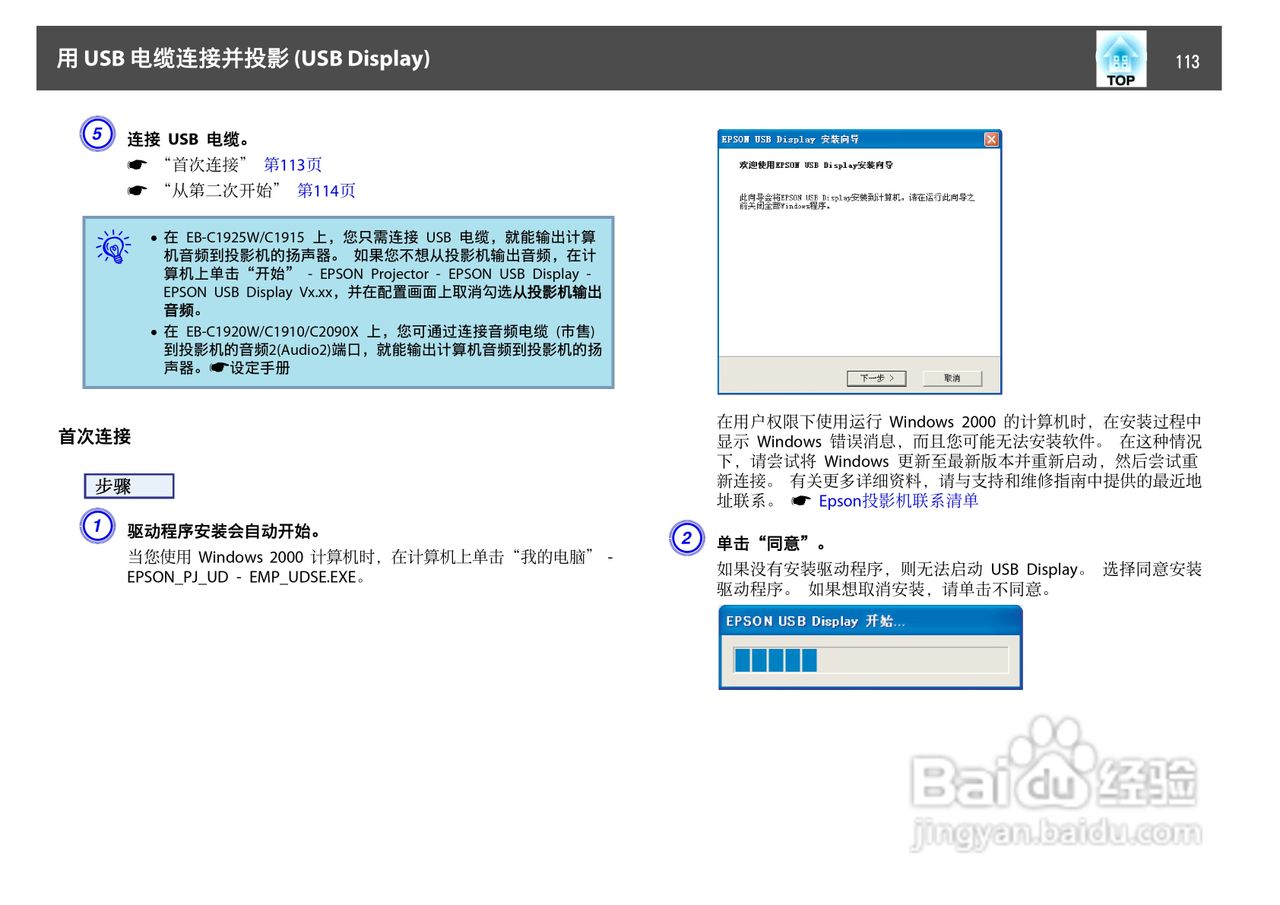This screenshot has height=905, width=1280.
Task: Click 取消 button in install wizard
Action: click(x=952, y=378)
